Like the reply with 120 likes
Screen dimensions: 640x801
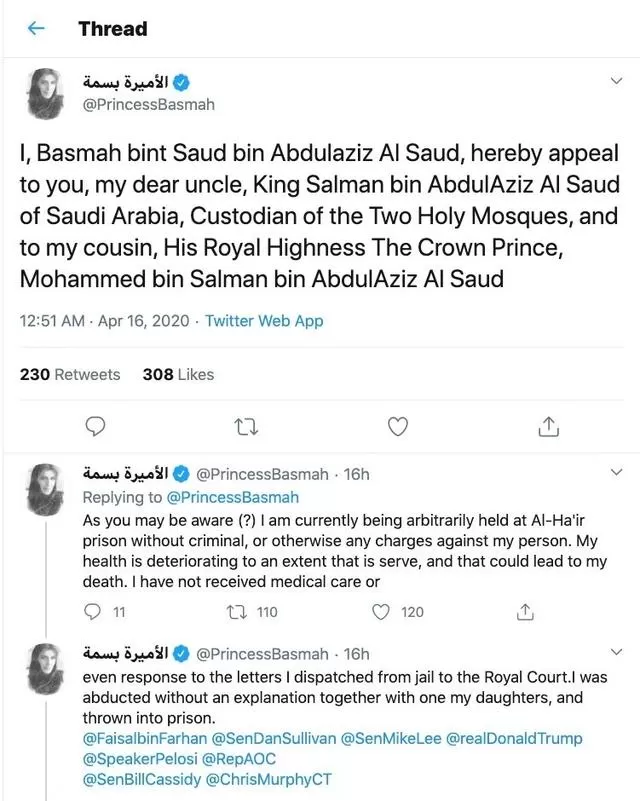tap(381, 611)
